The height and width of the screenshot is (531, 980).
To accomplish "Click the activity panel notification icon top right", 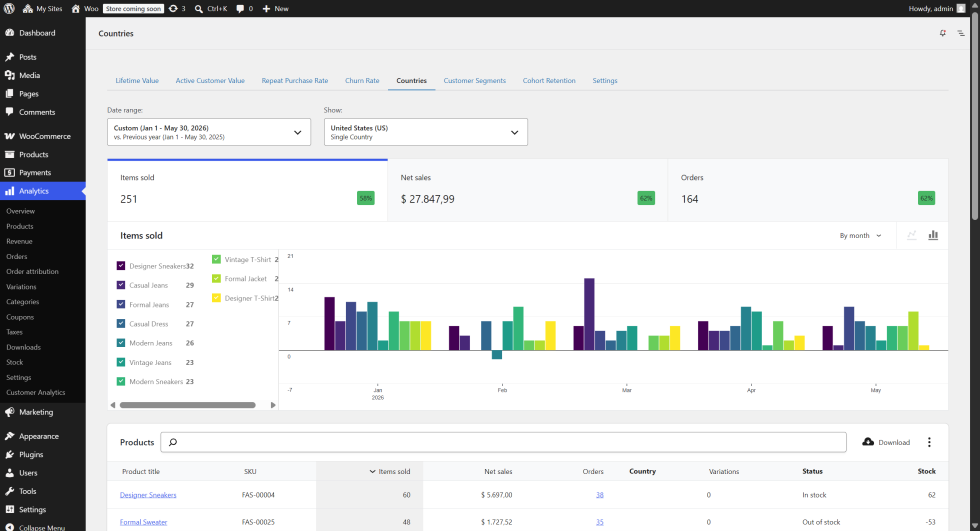I will pos(942,33).
